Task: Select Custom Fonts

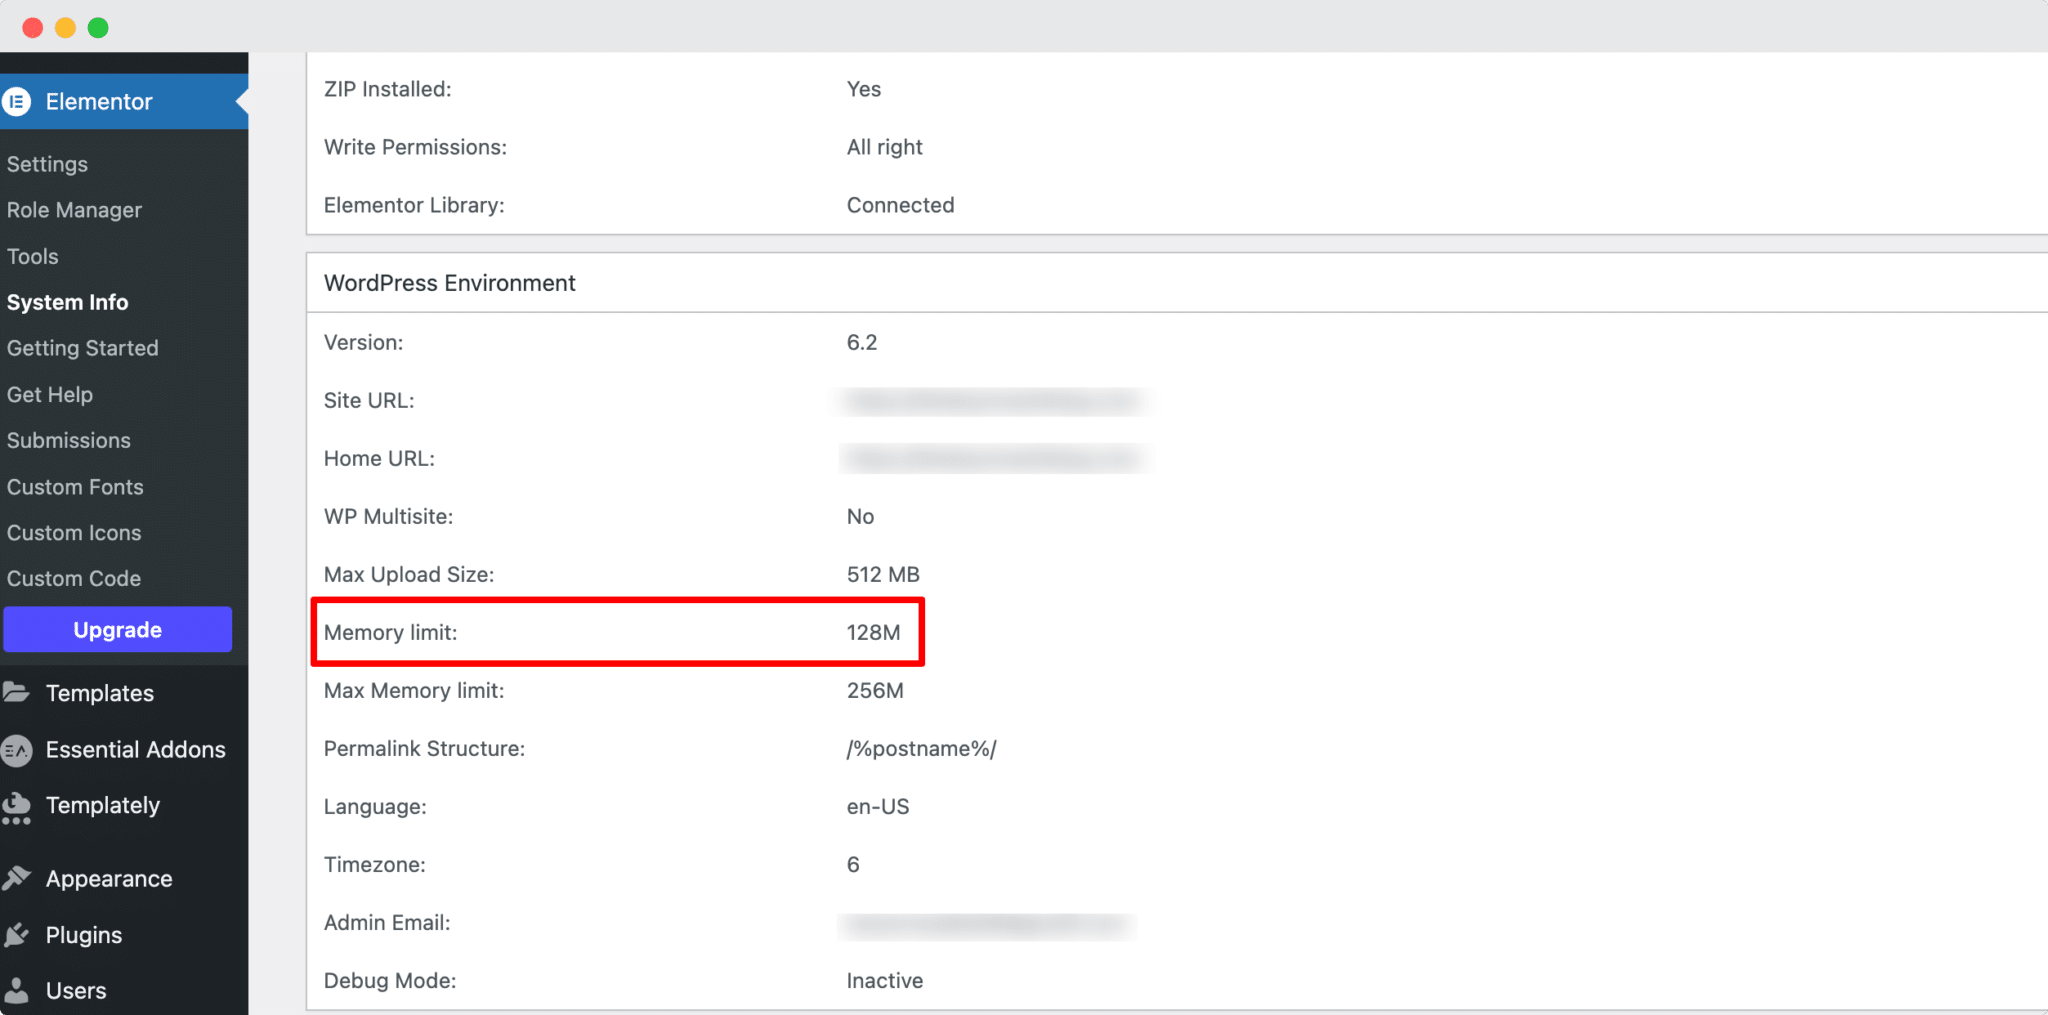Action: (75, 487)
